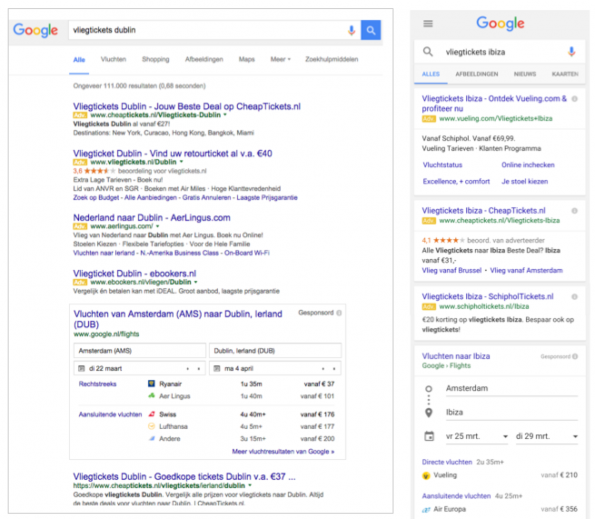Click info icon beside desktop Gesponsord label
The height and width of the screenshot is (519, 595).
pos(339,313)
